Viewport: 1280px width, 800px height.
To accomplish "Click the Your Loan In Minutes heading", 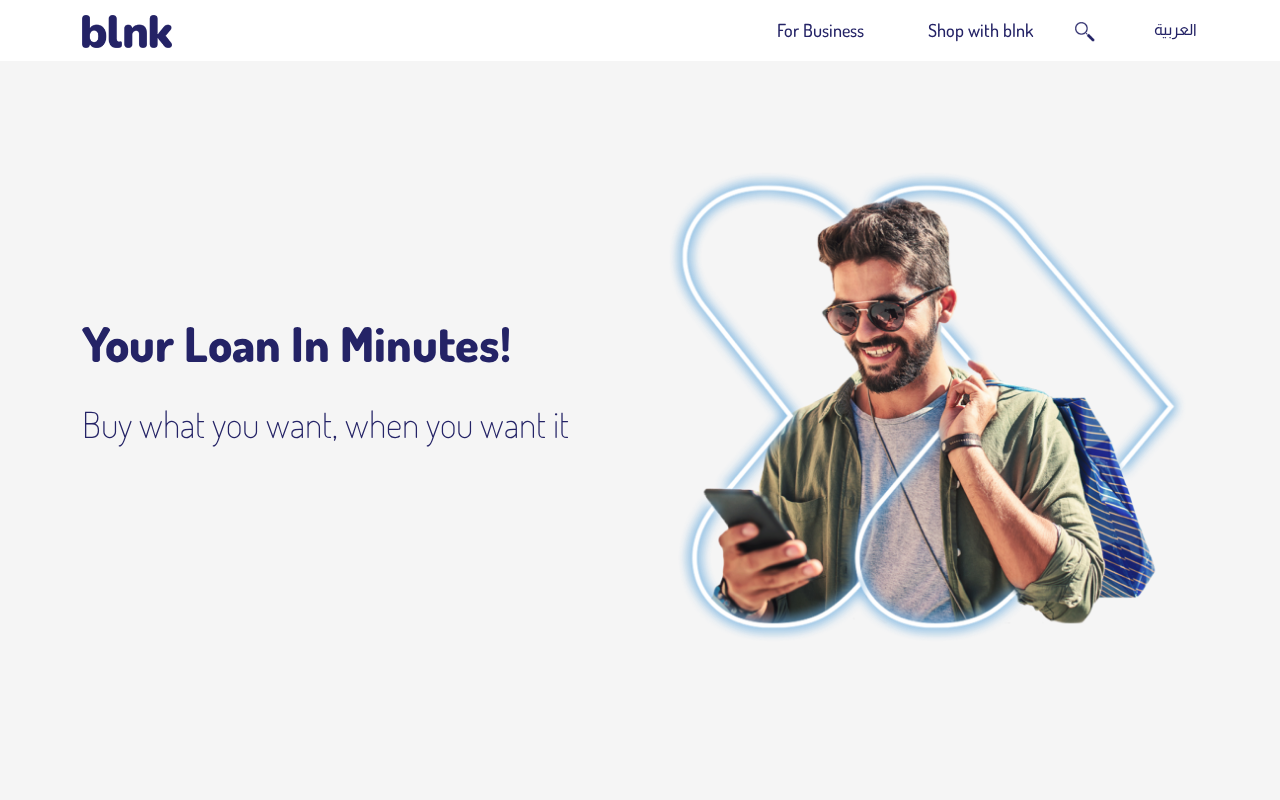I will 296,345.
